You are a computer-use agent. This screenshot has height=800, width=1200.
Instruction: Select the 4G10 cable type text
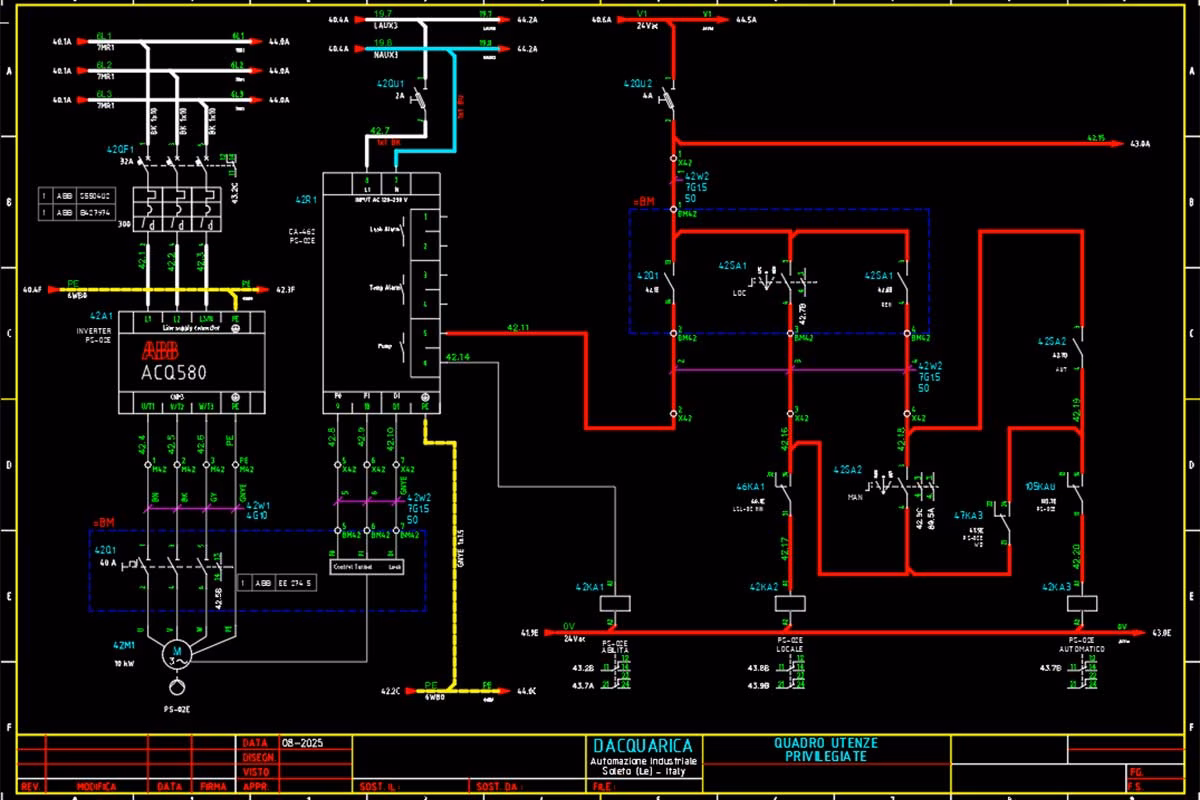point(256,515)
